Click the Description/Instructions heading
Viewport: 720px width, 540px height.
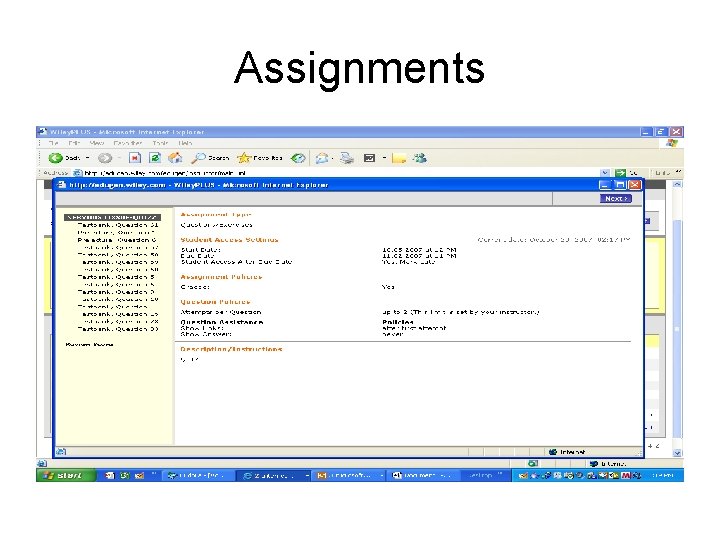(231, 349)
